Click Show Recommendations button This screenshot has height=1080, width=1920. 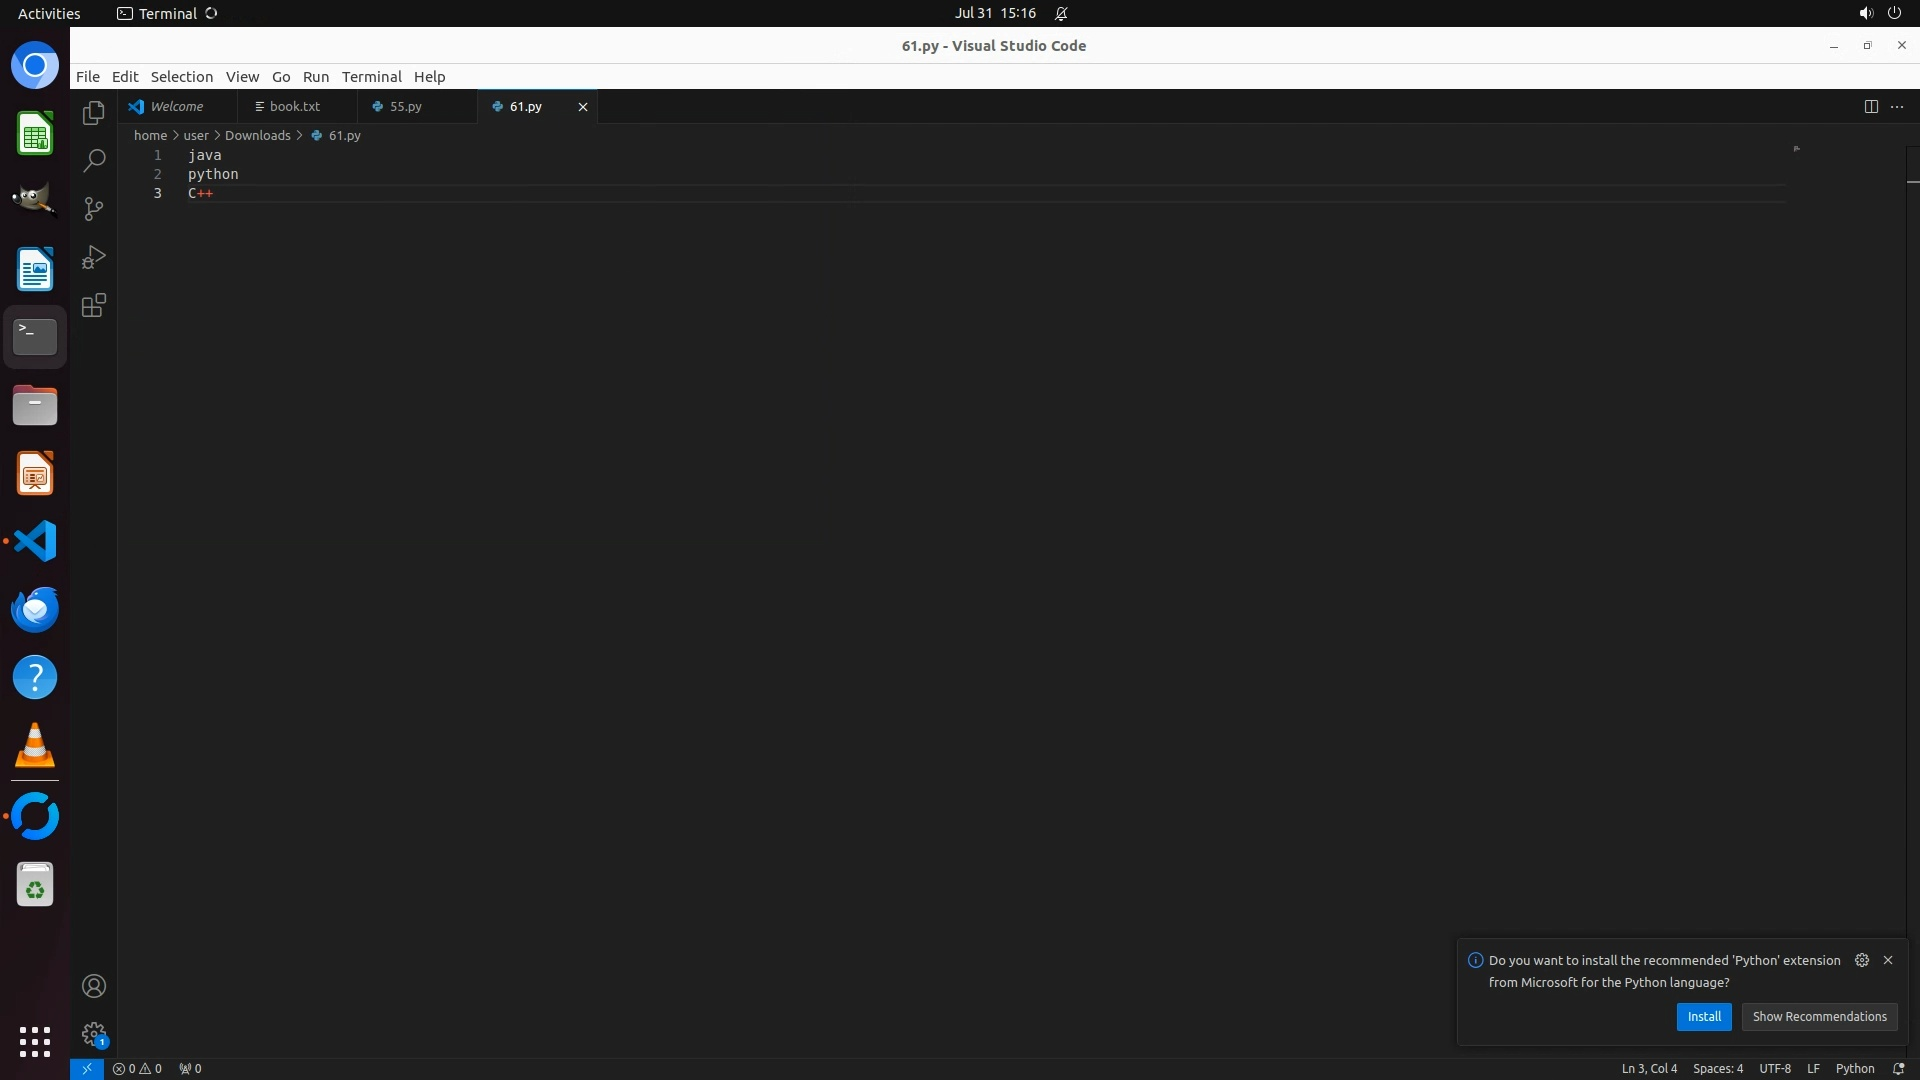click(1818, 1016)
